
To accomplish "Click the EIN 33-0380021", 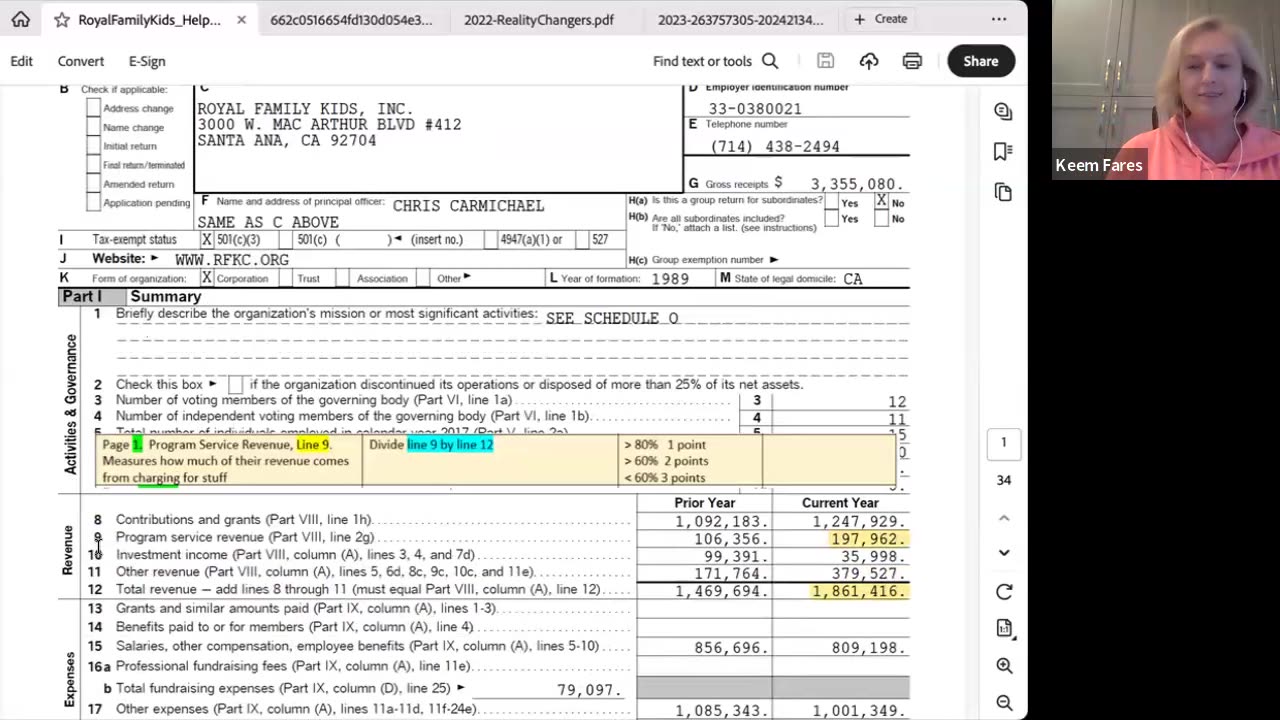I will (755, 109).
